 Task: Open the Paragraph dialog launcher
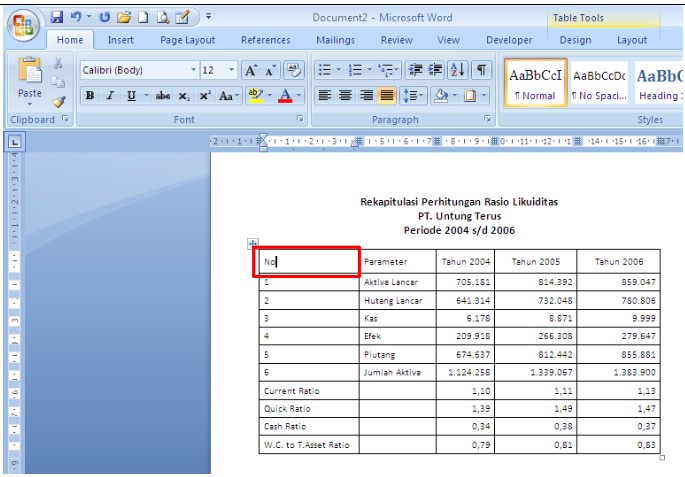(487, 119)
